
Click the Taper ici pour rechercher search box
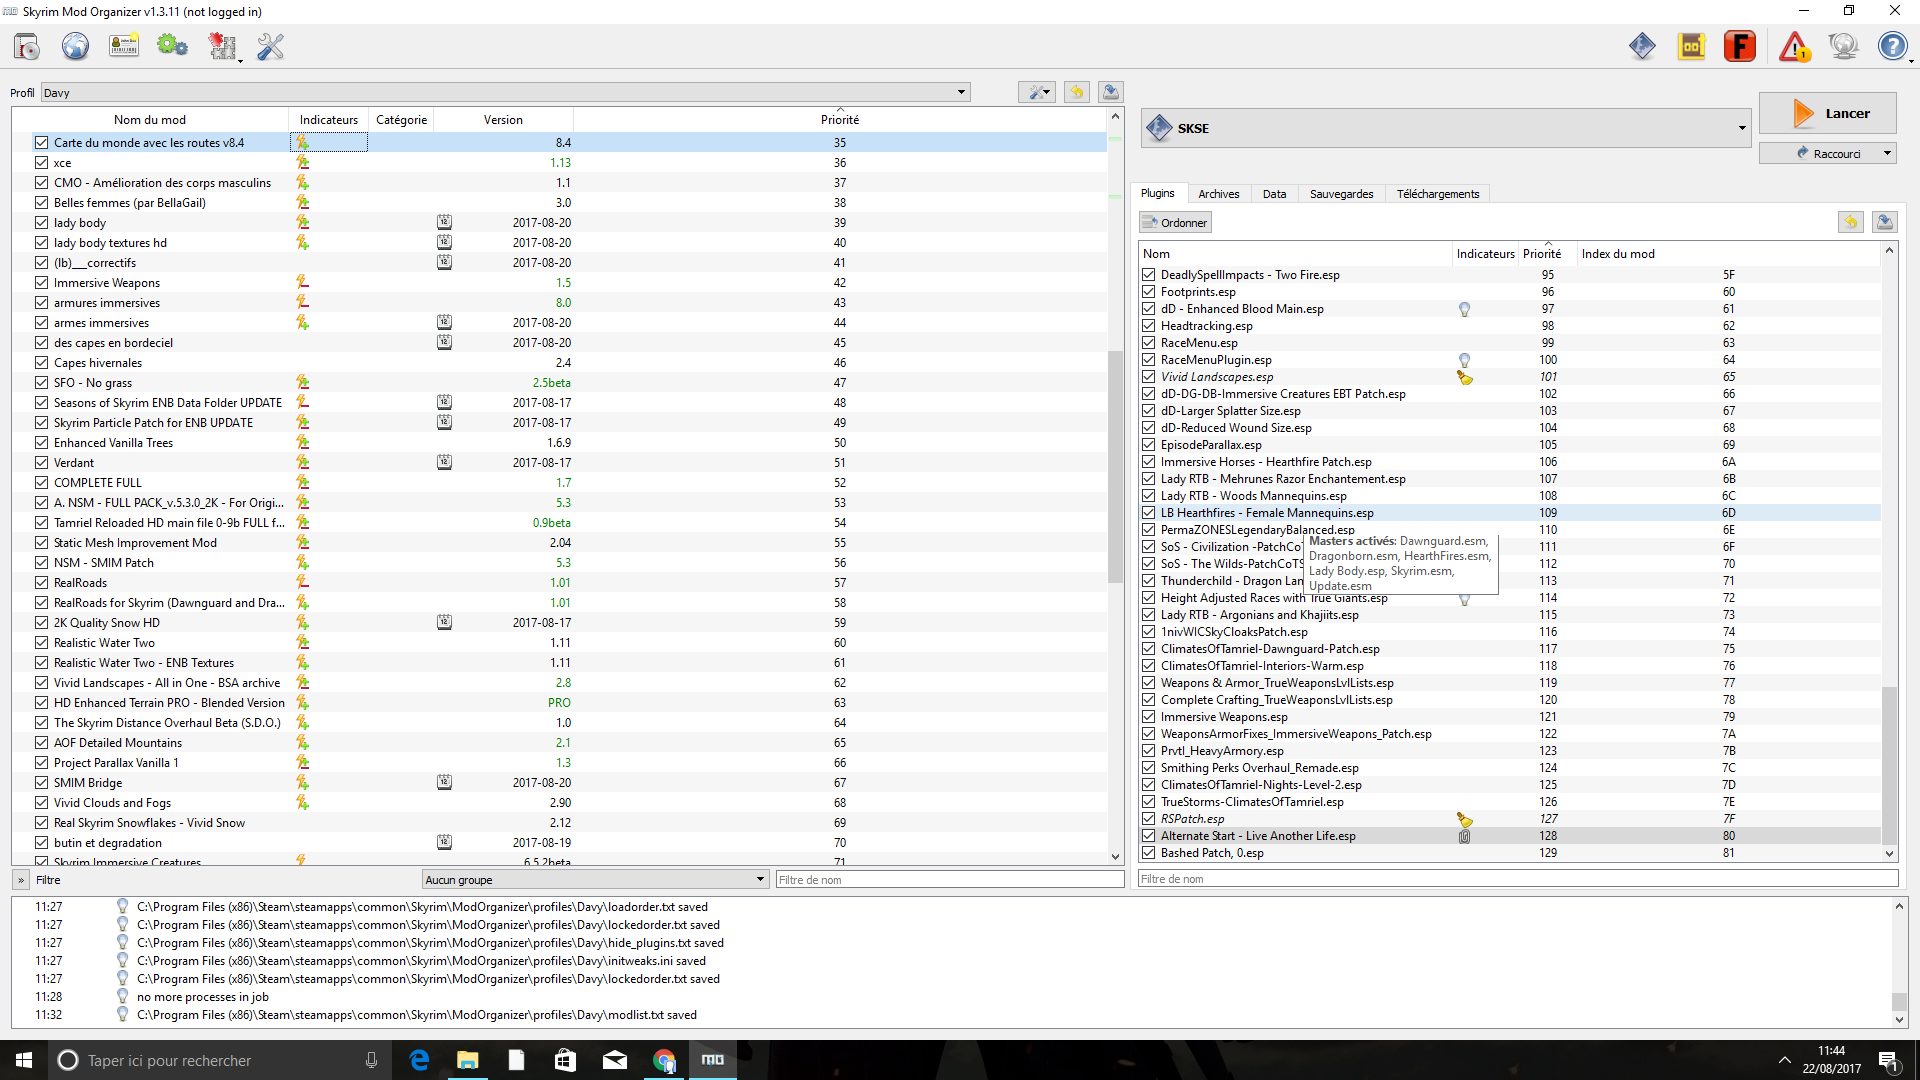click(x=220, y=1060)
